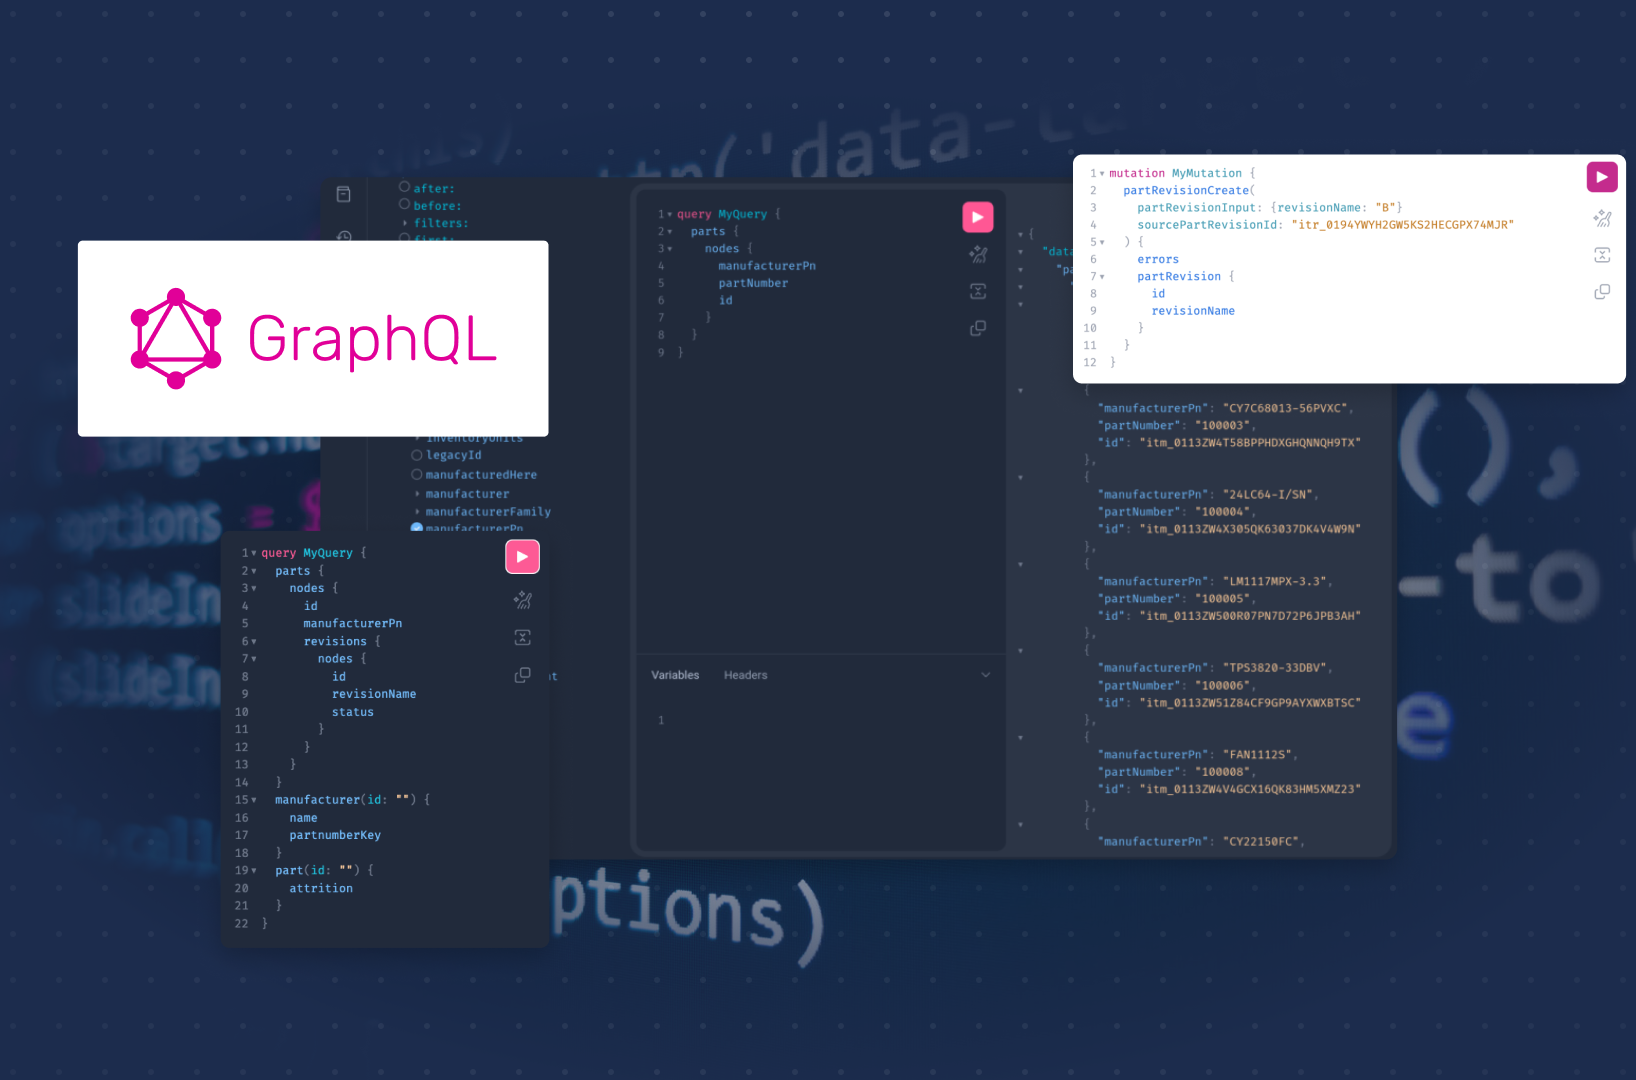Expand the manufacturerFamily field in the explorer

pyautogui.click(x=418, y=512)
